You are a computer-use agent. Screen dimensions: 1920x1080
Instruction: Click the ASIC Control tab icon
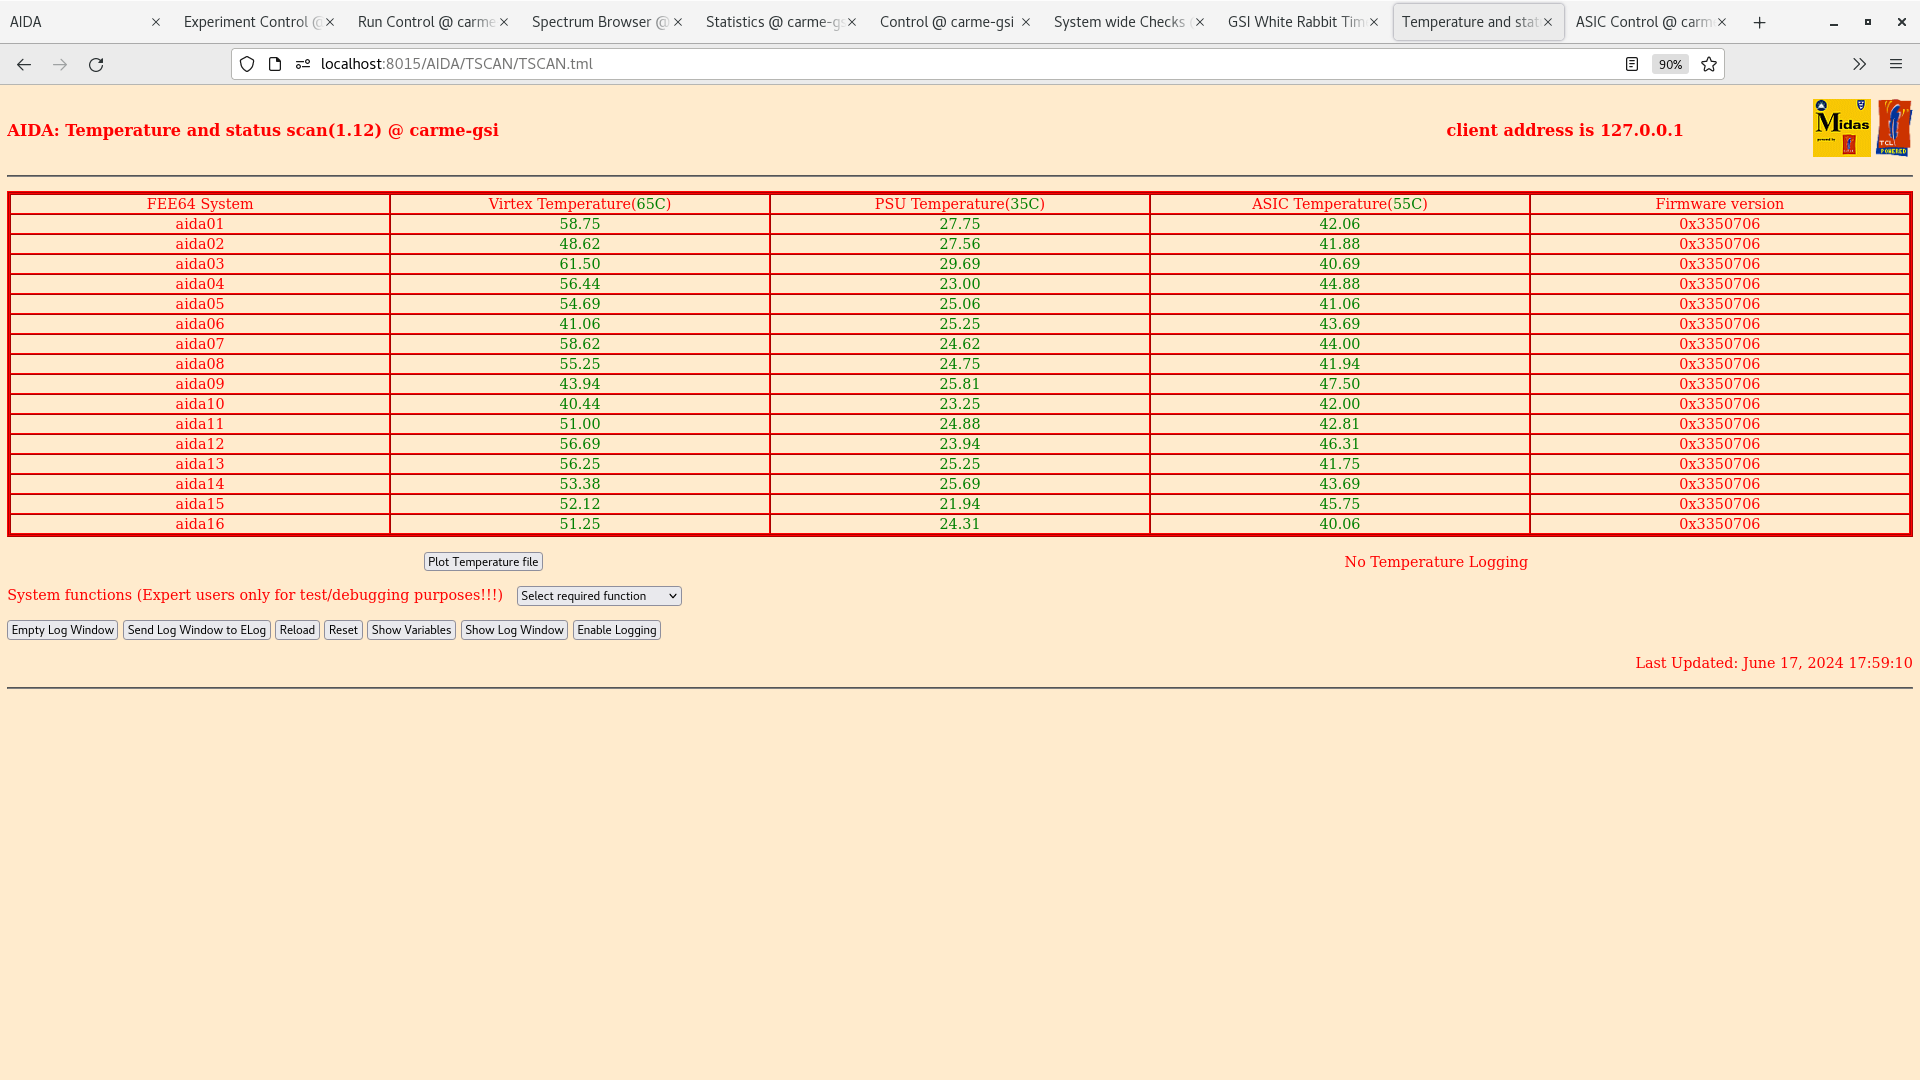pos(1651,21)
